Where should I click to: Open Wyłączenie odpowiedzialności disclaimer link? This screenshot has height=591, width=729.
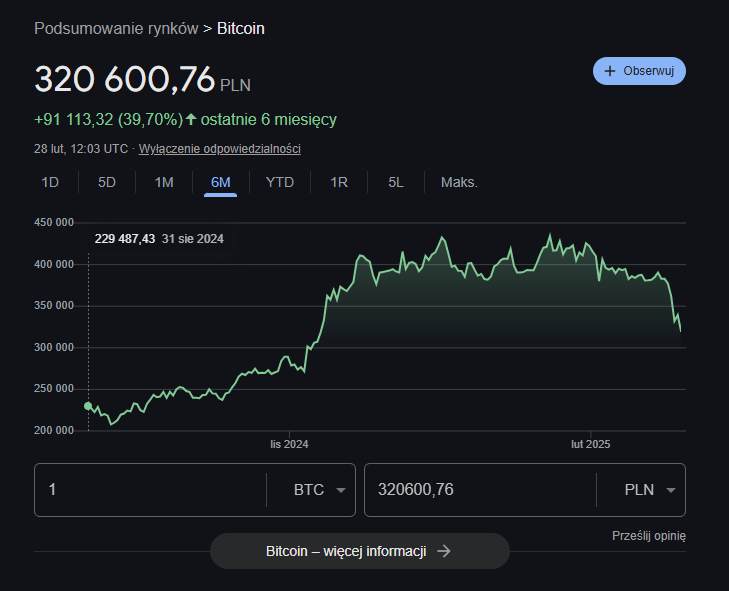(219, 149)
